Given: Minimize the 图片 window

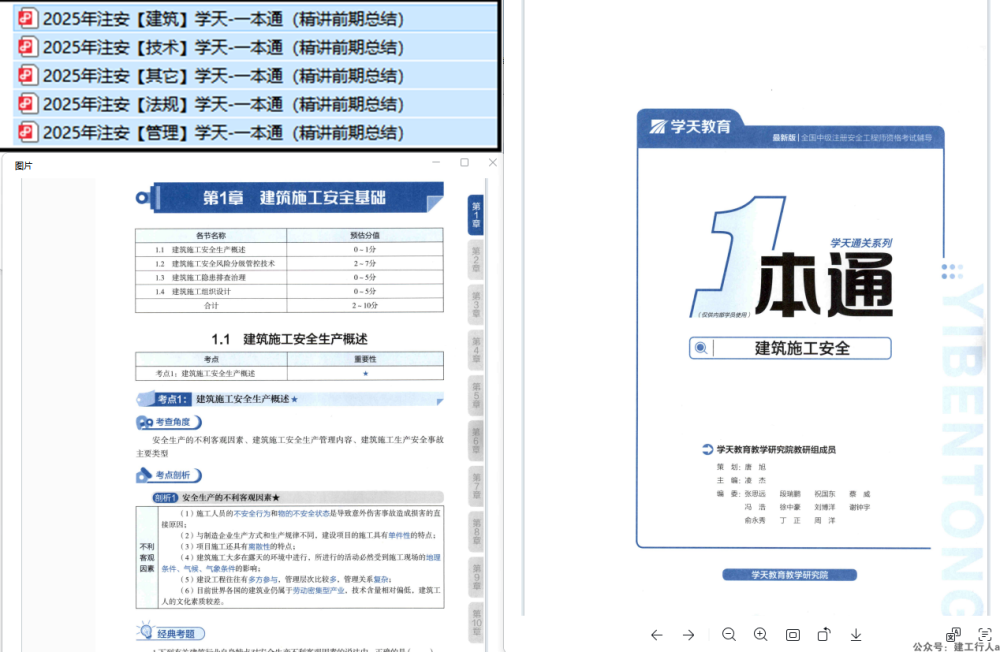Looking at the screenshot, I should tap(436, 162).
